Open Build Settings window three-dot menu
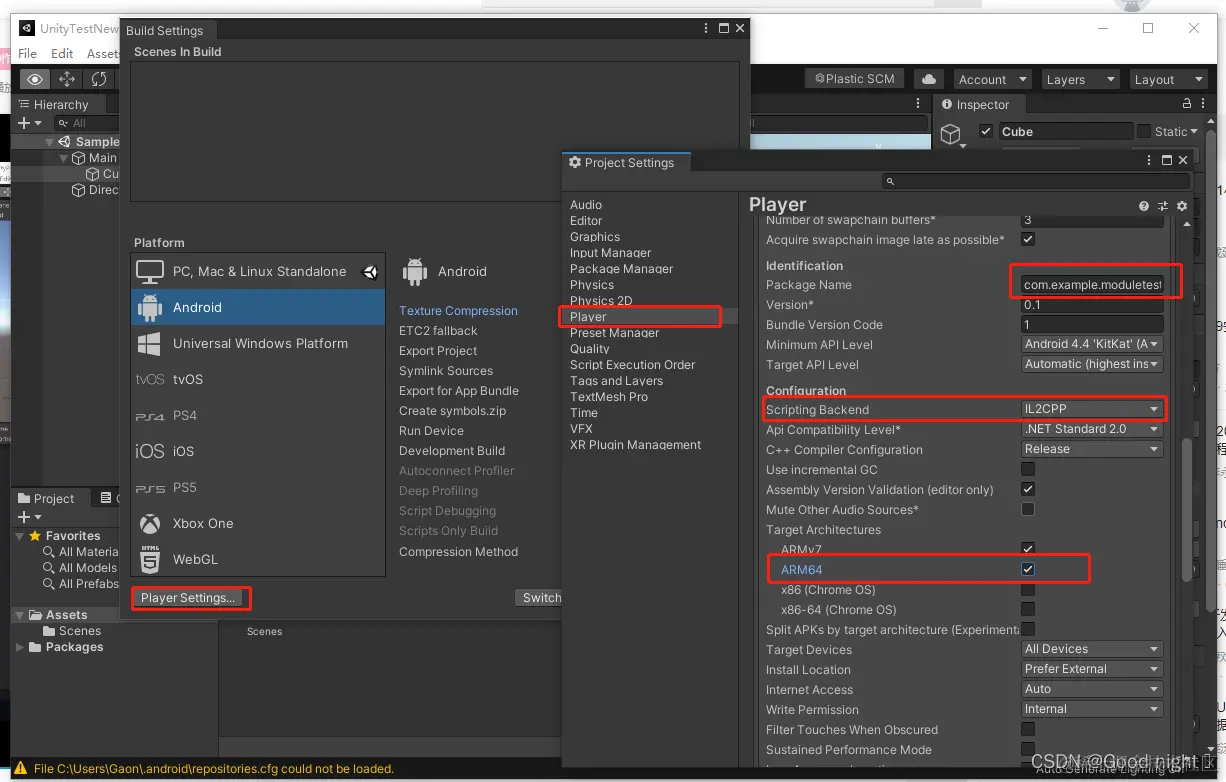 (707, 29)
